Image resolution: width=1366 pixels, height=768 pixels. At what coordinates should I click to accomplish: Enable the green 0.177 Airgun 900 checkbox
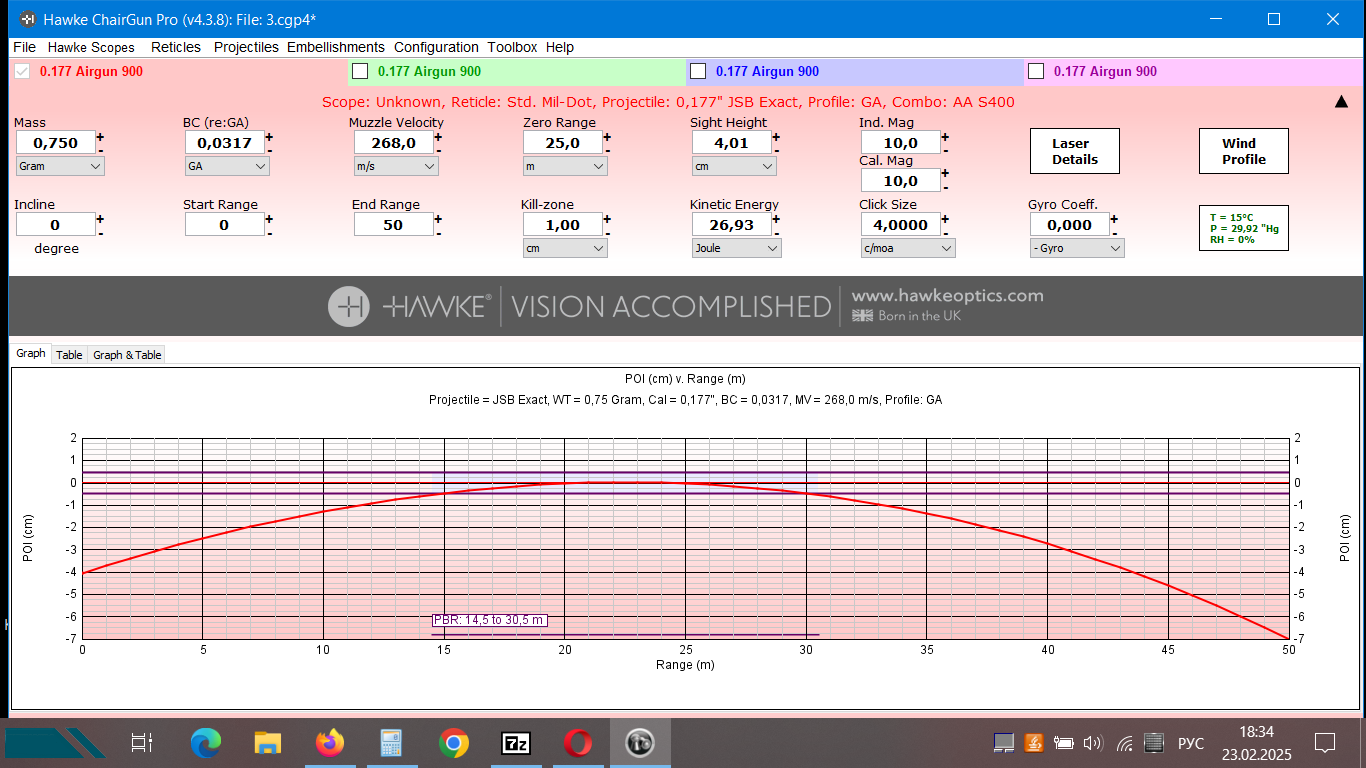361,71
